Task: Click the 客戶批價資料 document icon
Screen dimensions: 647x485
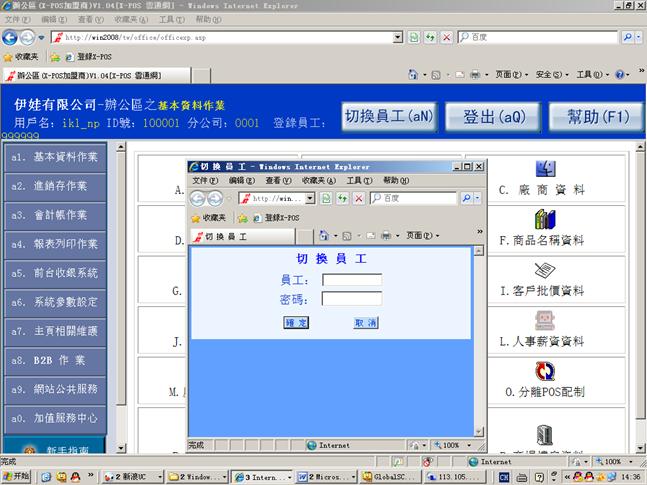Action: (x=545, y=270)
